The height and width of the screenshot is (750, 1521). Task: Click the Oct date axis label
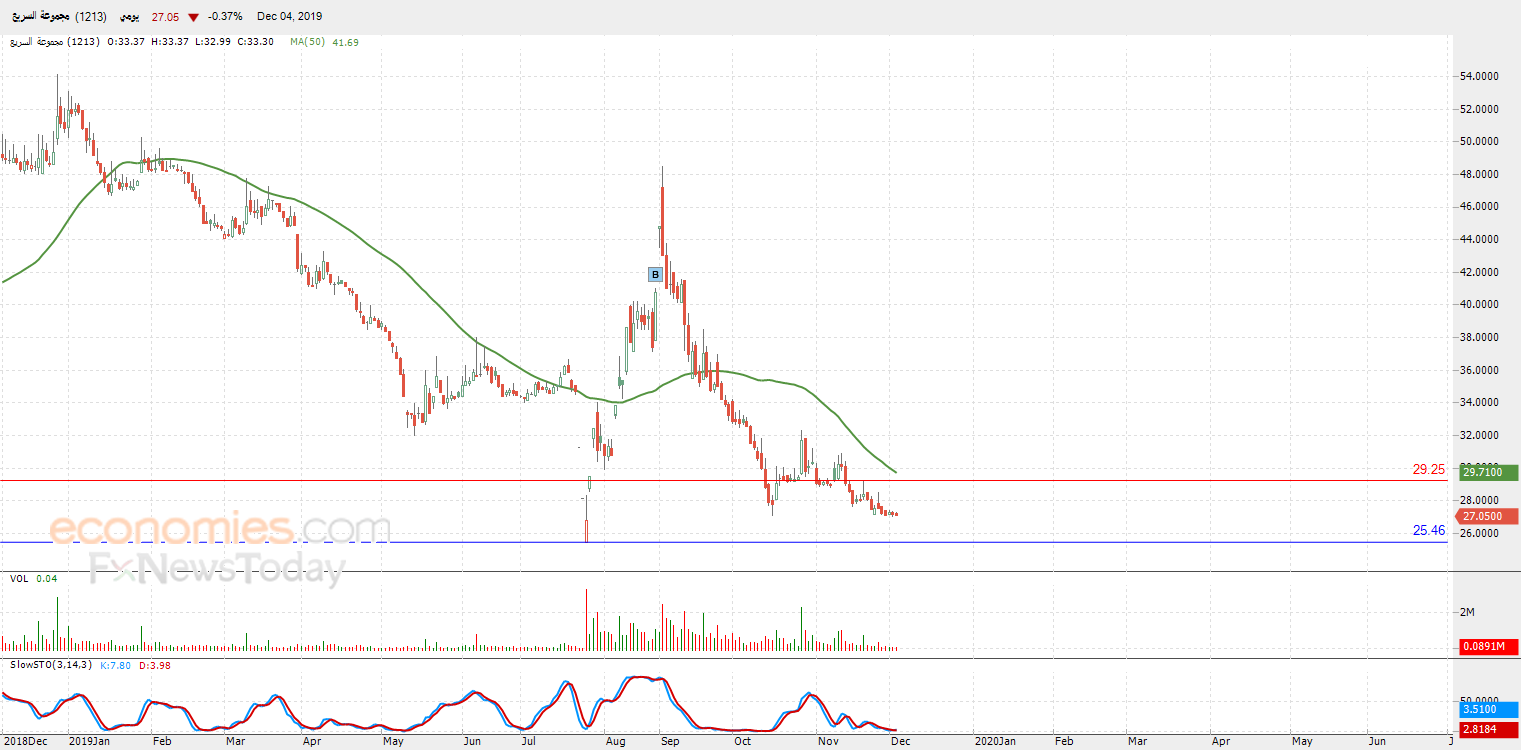743,742
